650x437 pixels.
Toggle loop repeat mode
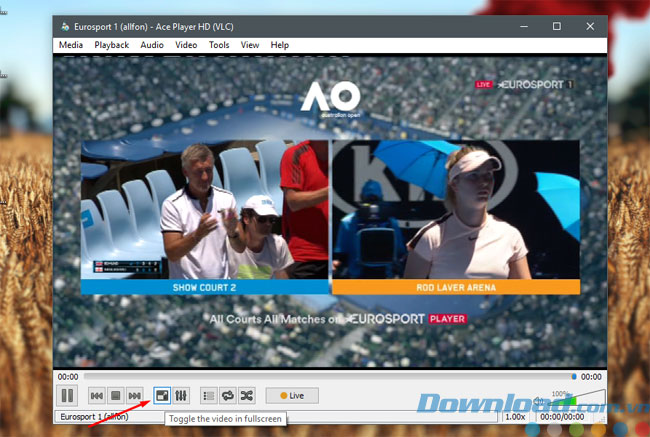228,395
